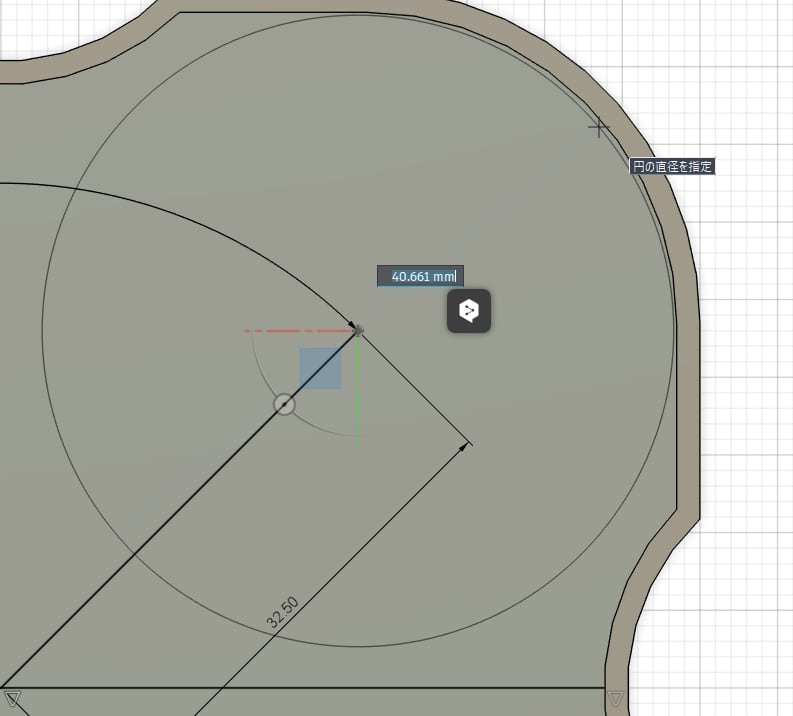This screenshot has width=793, height=716.
Task: Click the dark floating hexagon icon button
Action: coord(468,312)
